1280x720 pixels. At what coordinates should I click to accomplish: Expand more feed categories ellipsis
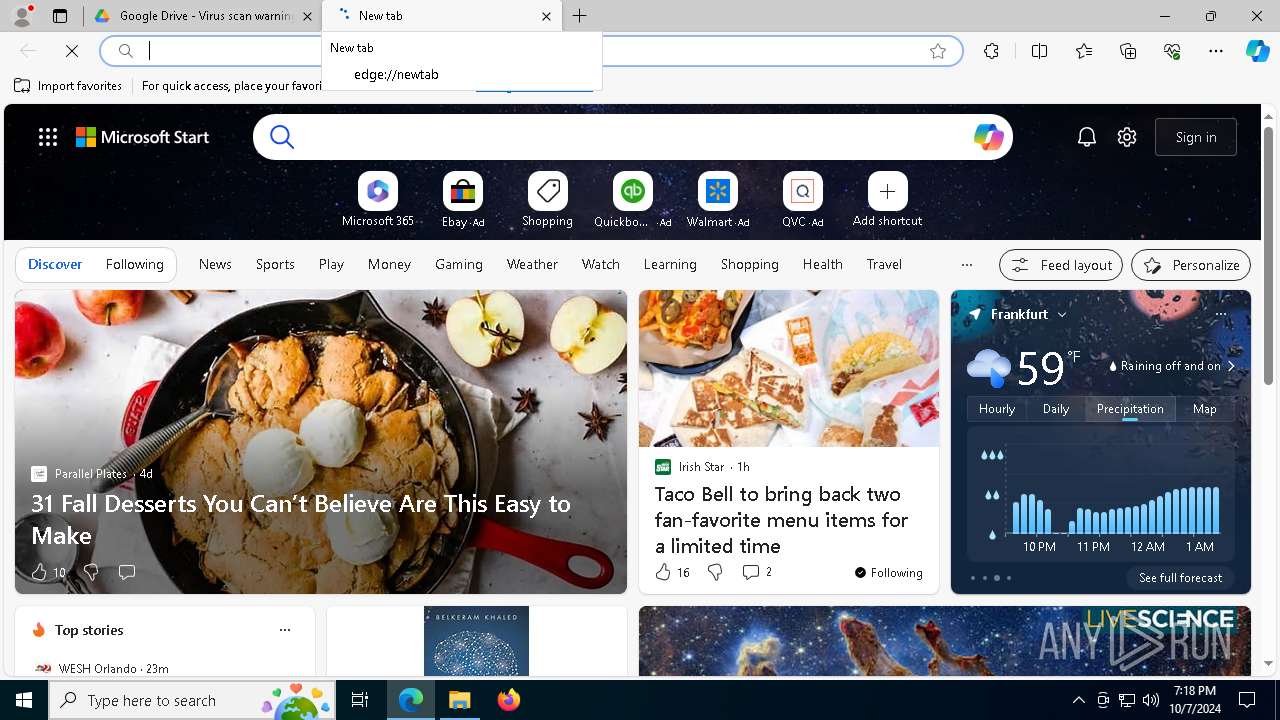[x=966, y=265]
